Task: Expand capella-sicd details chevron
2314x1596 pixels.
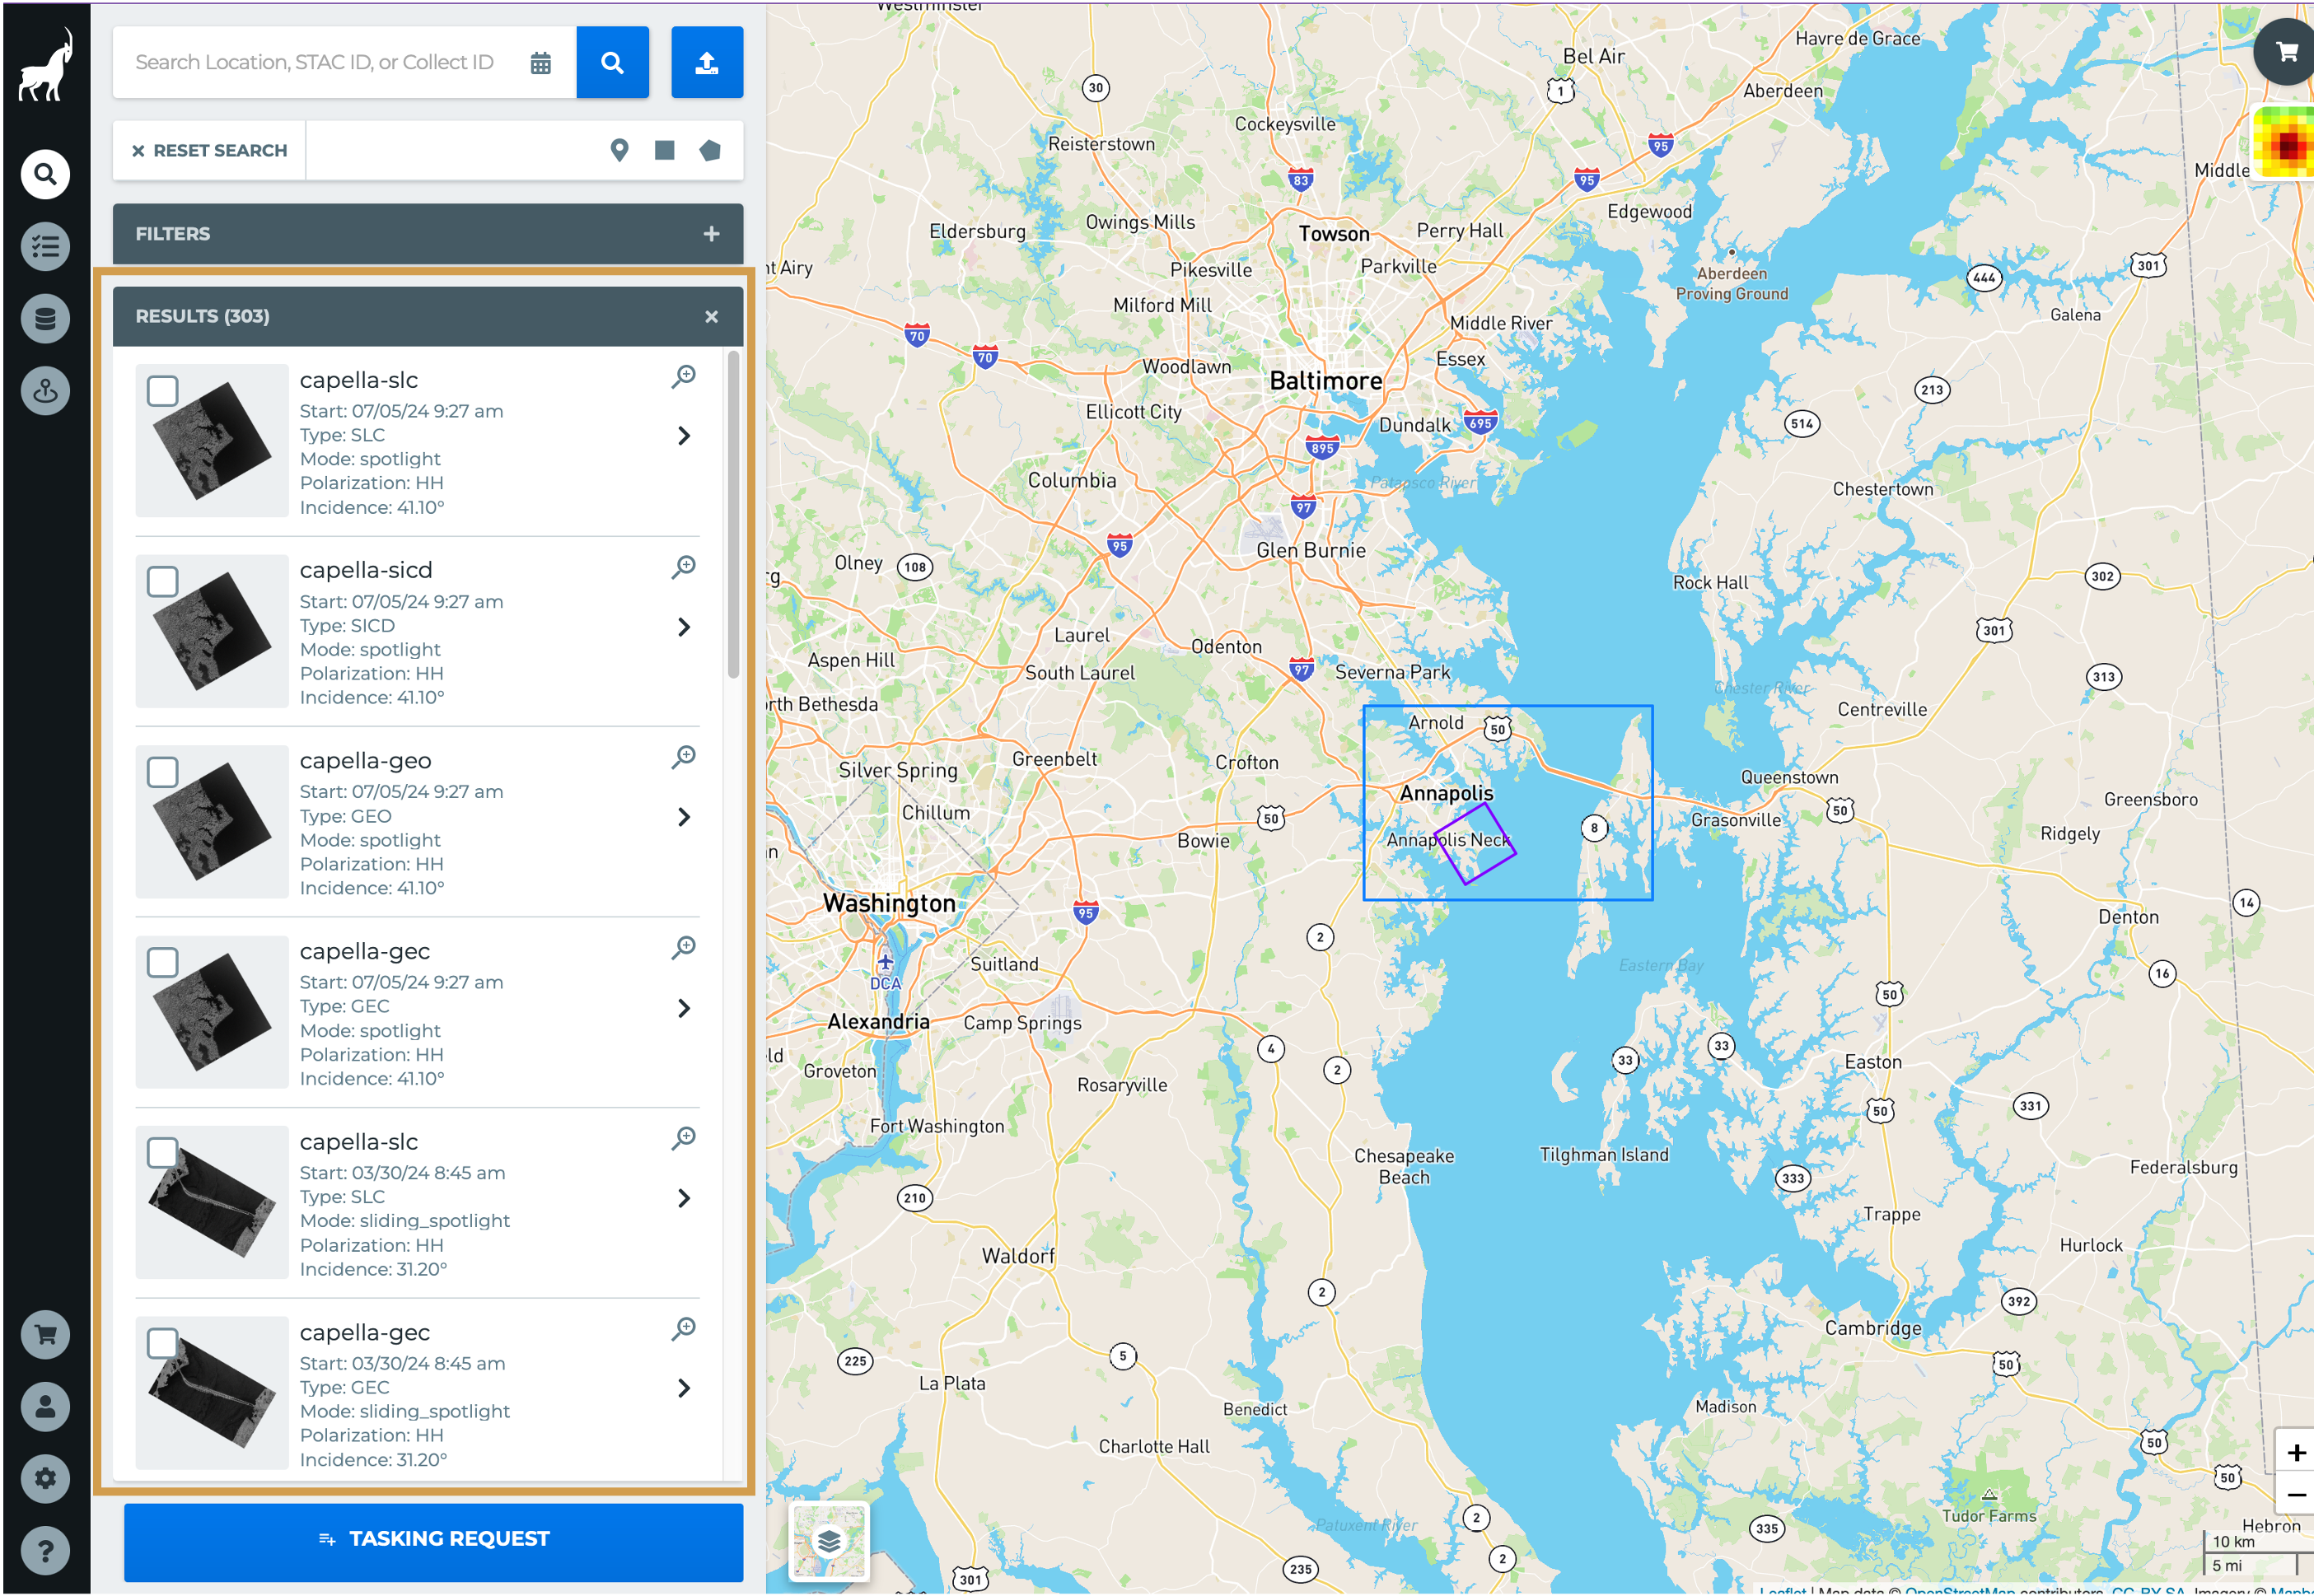Action: coord(684,627)
